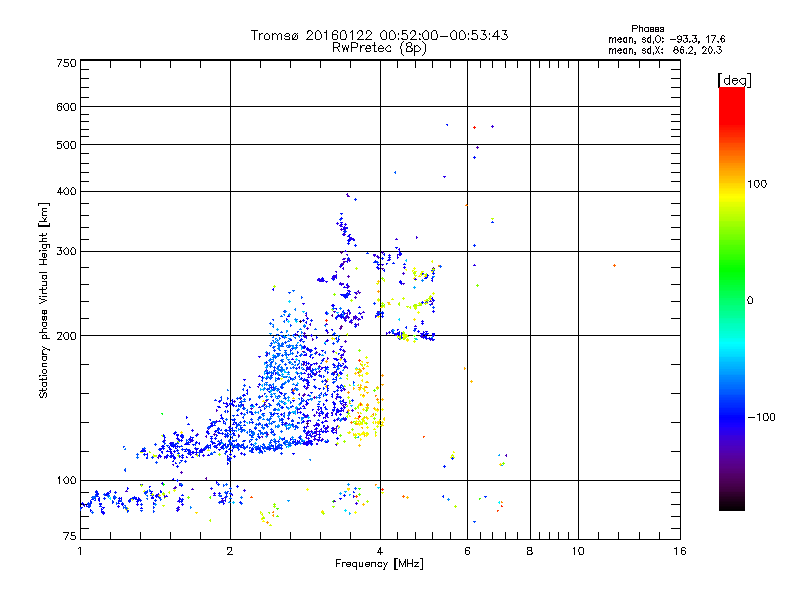
Task: Click the y-axis label '750'
Action: [x=66, y=63]
